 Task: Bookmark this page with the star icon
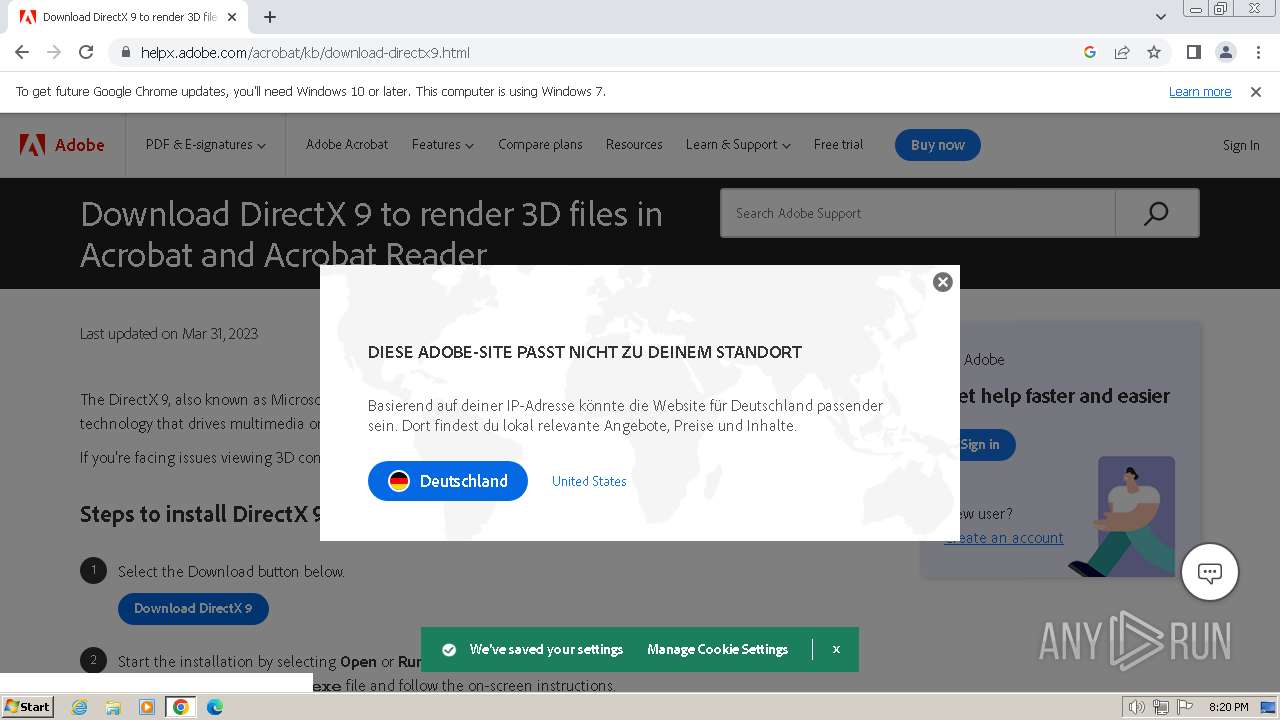(1154, 52)
